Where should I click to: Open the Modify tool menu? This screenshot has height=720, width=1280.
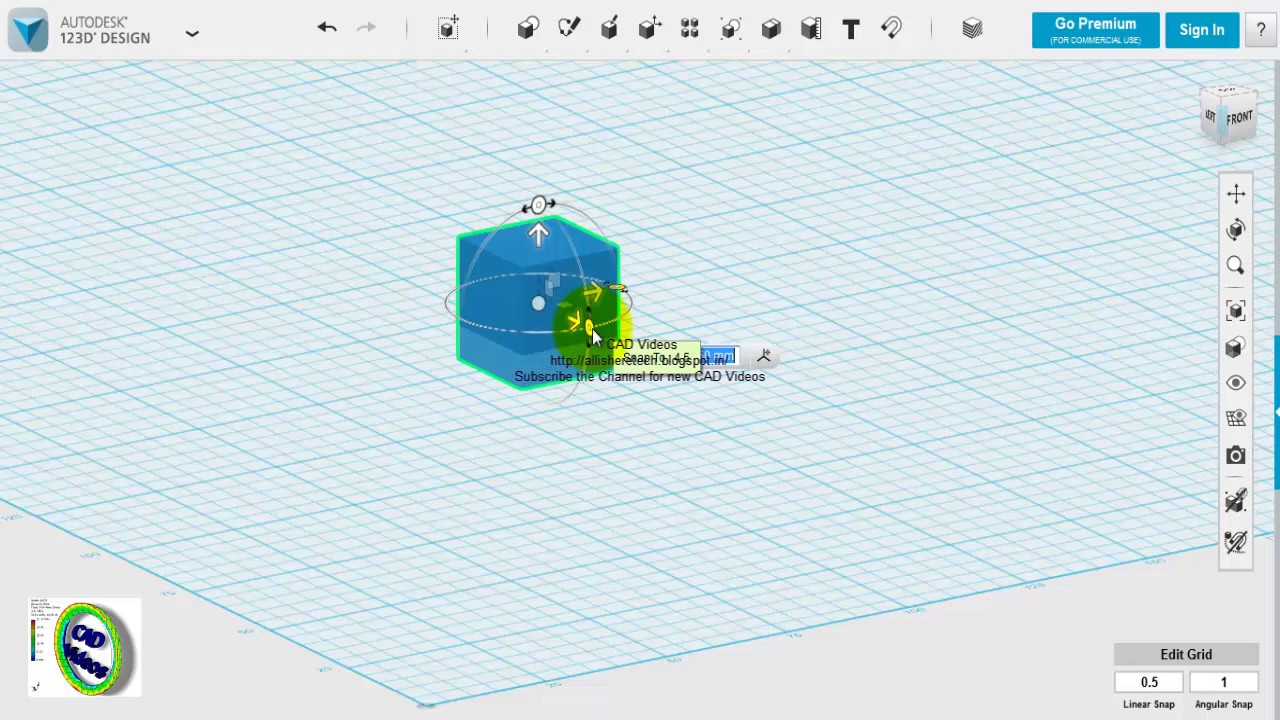point(650,28)
